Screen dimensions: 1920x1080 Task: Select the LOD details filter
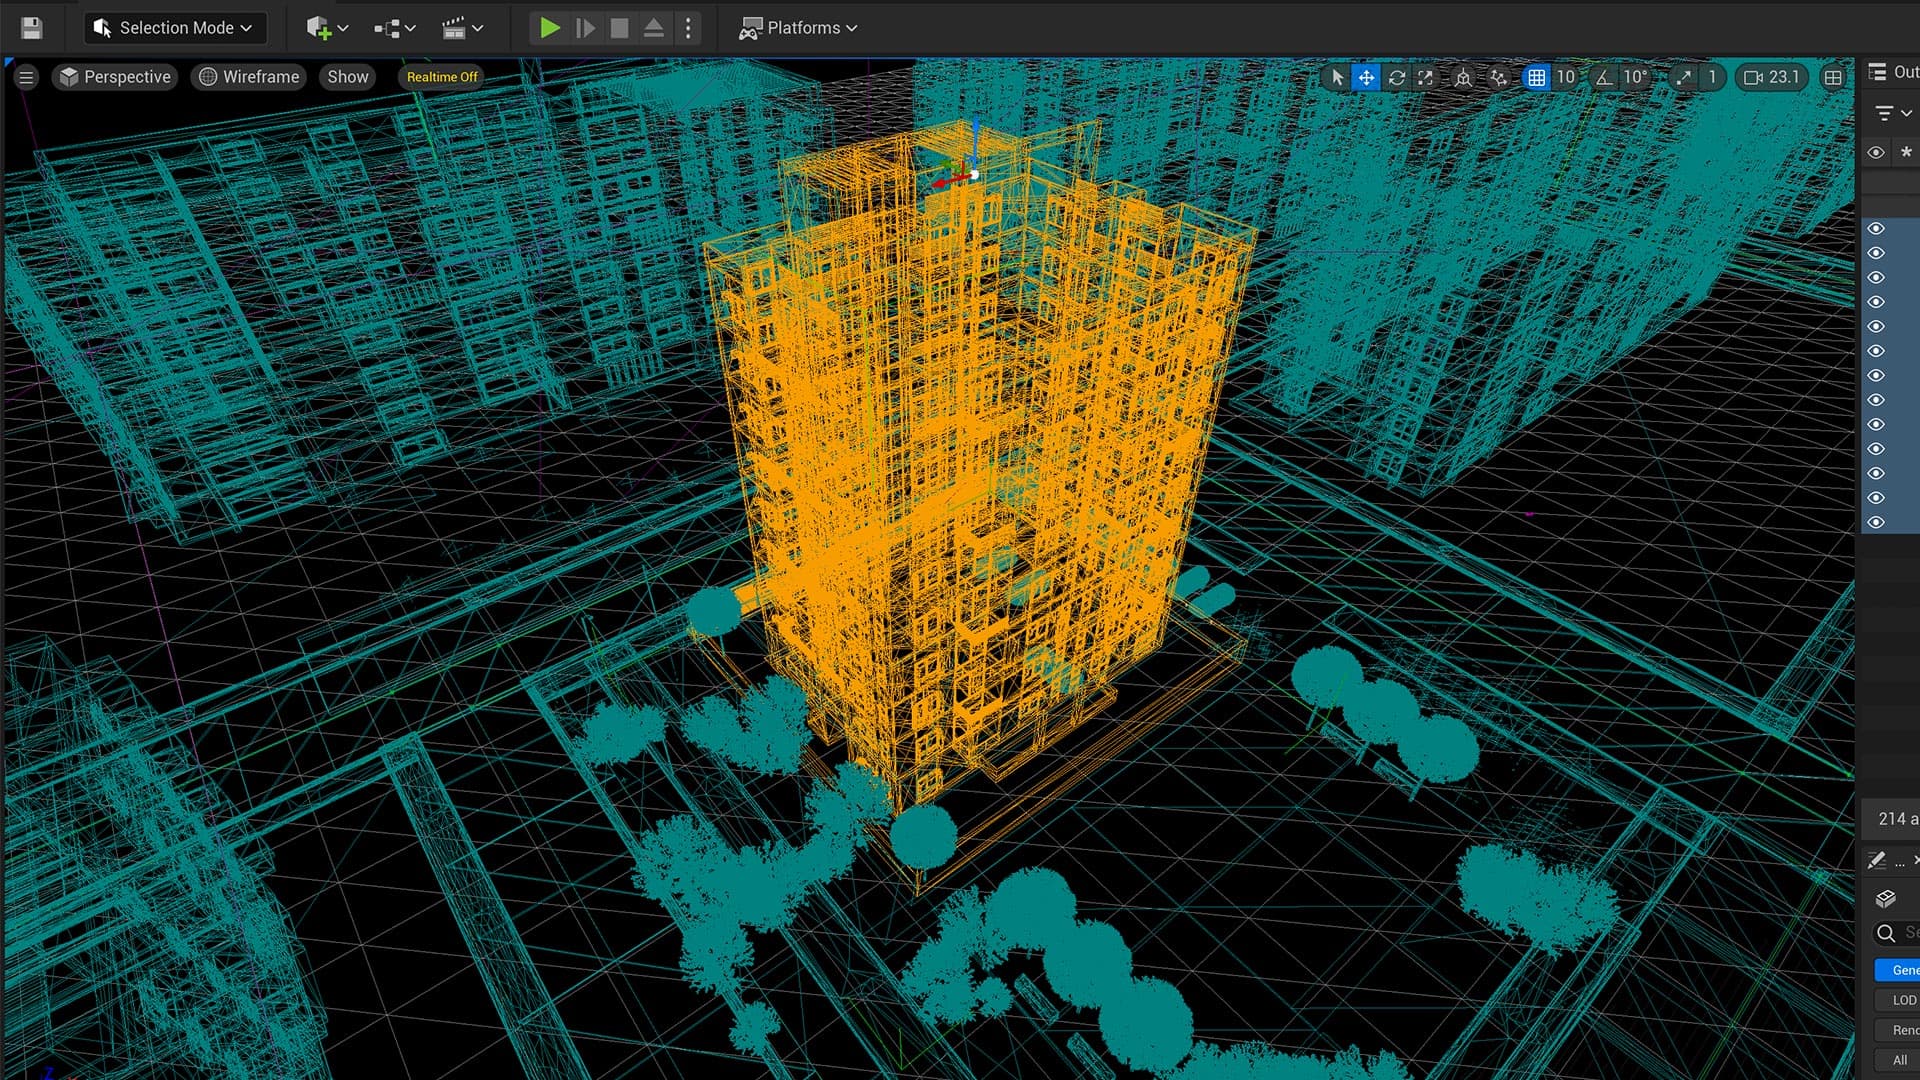coord(1898,1000)
